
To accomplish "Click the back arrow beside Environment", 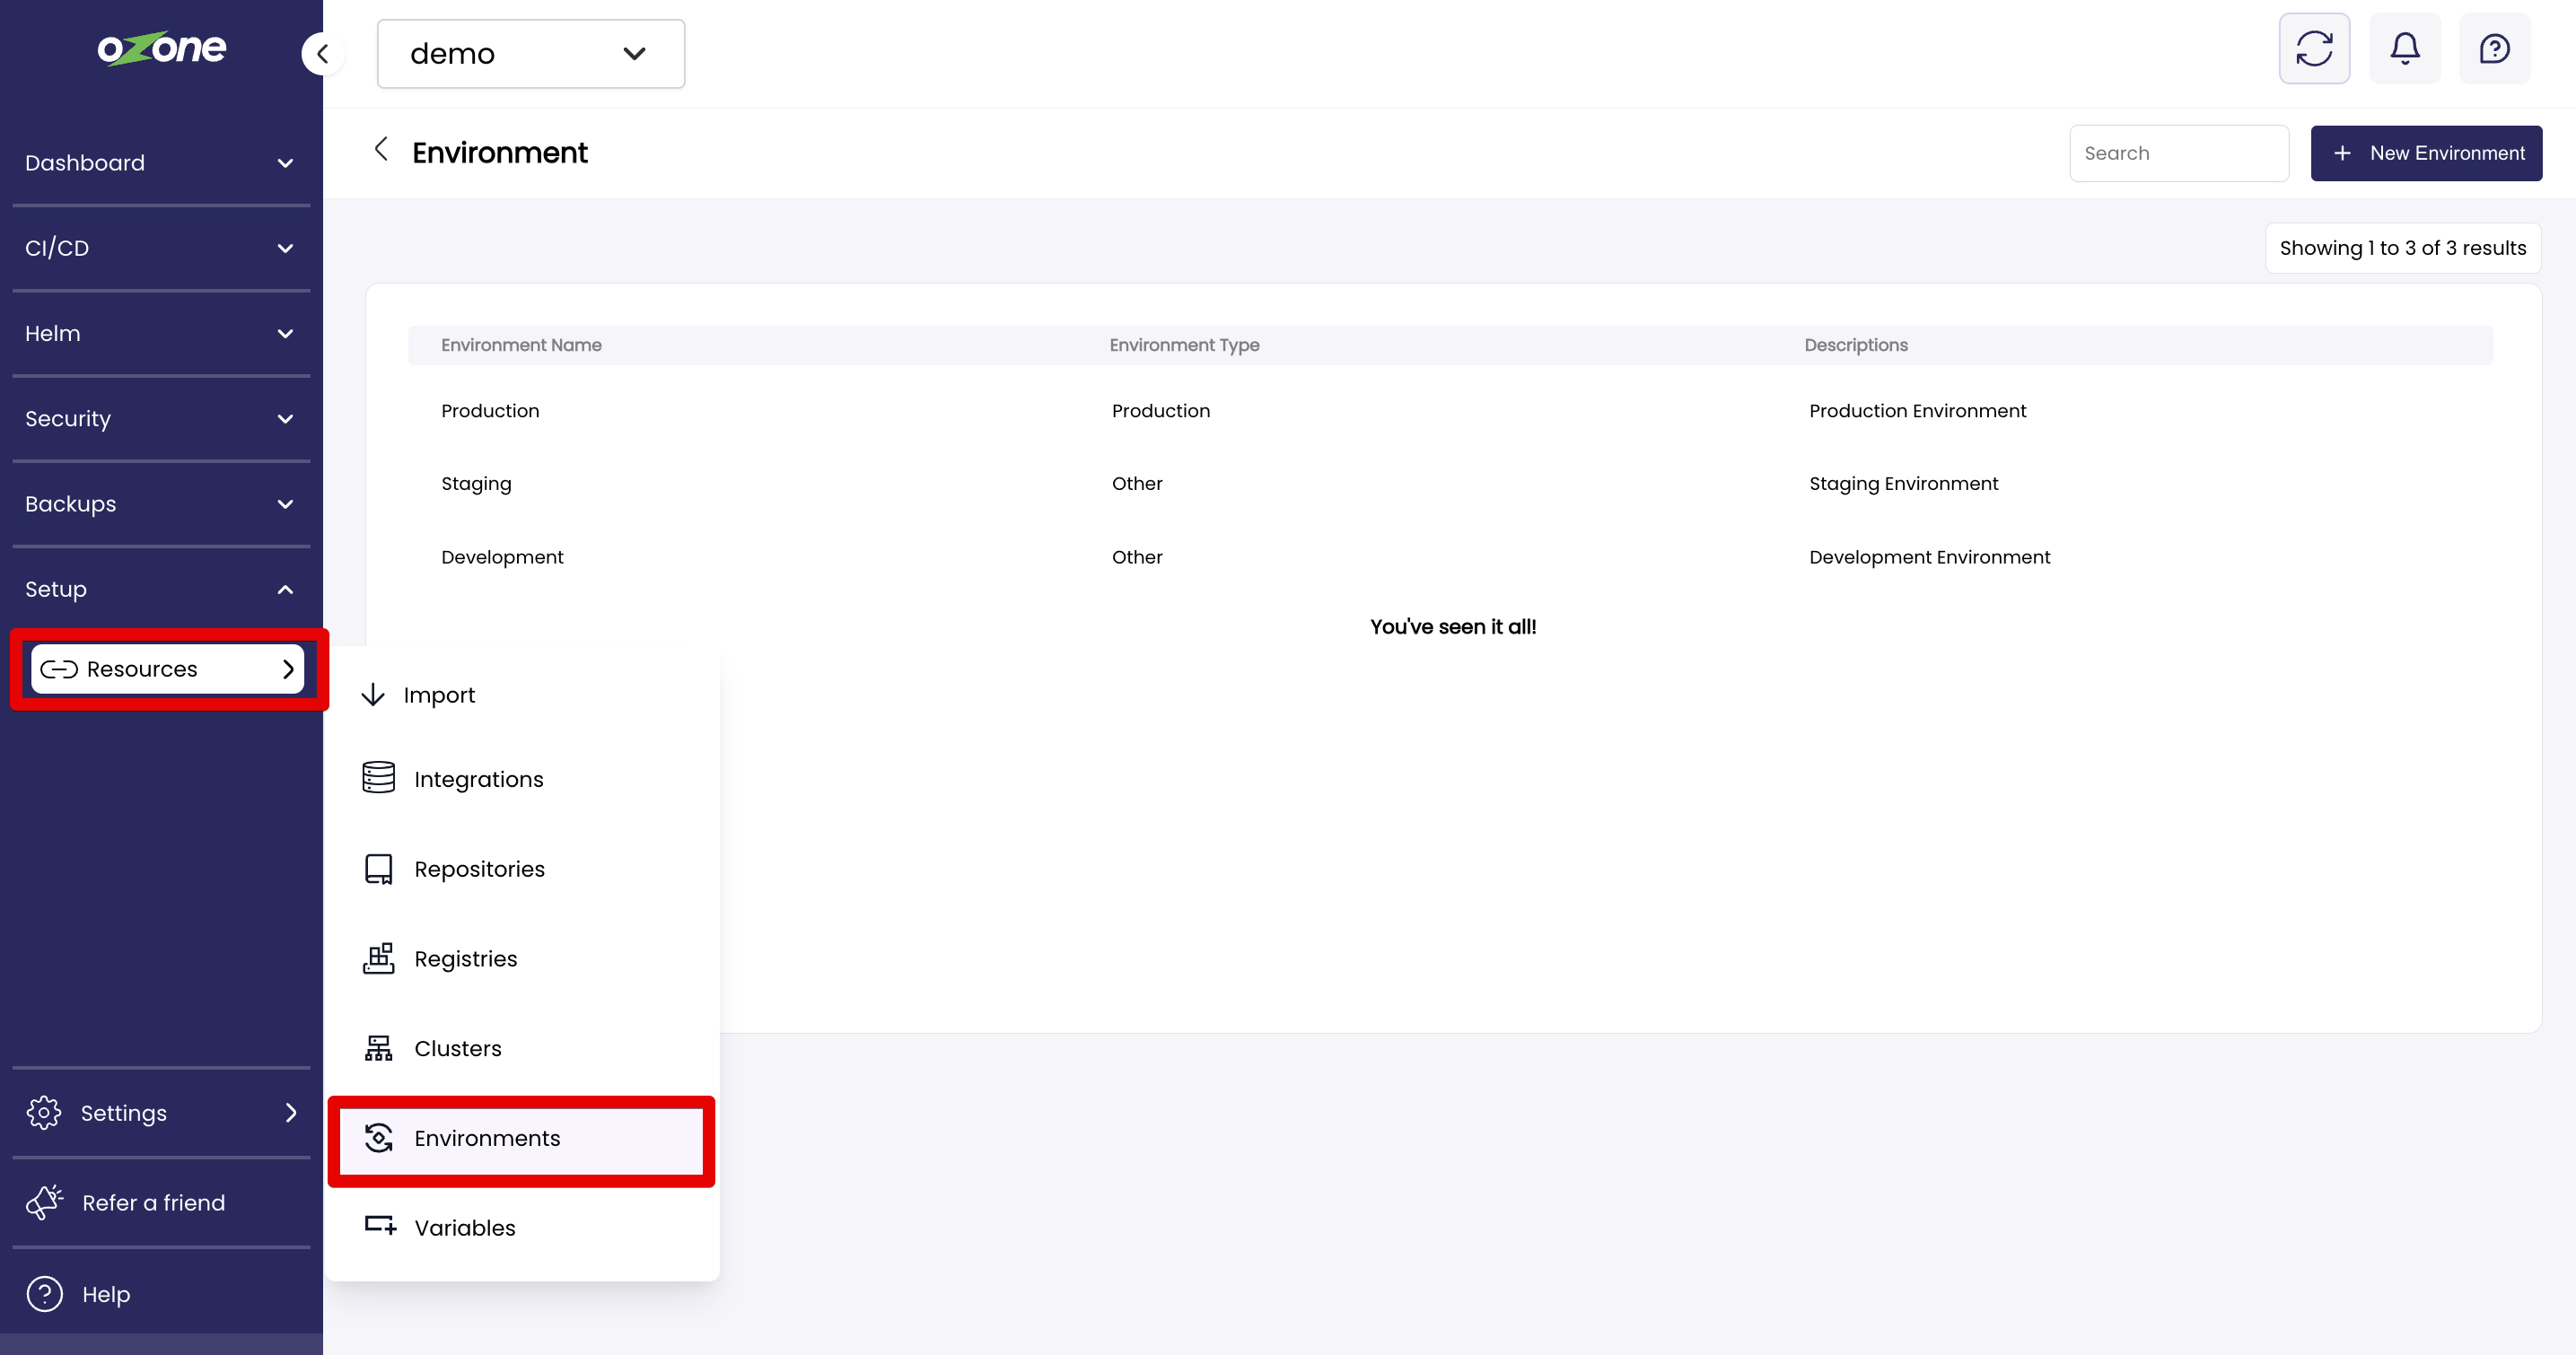I will (381, 150).
